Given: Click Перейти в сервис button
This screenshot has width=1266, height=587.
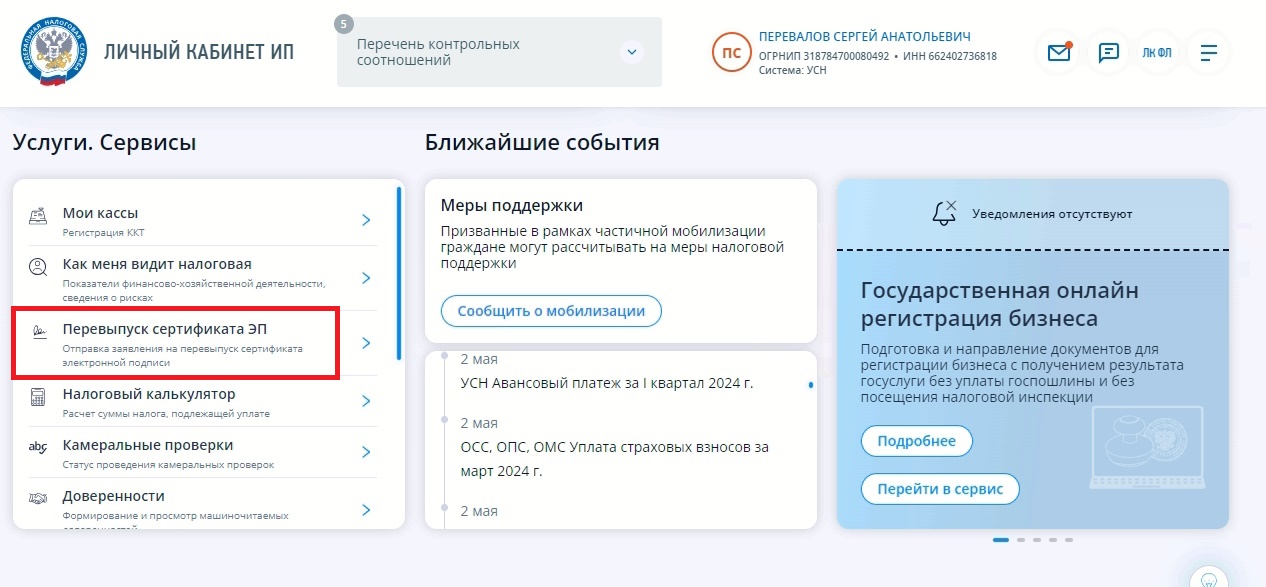Looking at the screenshot, I should 939,489.
